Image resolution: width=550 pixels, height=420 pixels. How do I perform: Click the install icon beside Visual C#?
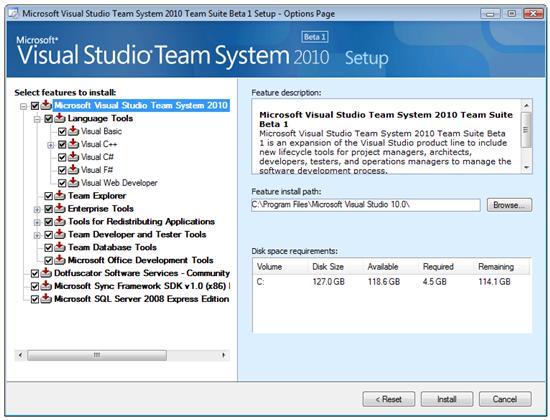pos(73,156)
